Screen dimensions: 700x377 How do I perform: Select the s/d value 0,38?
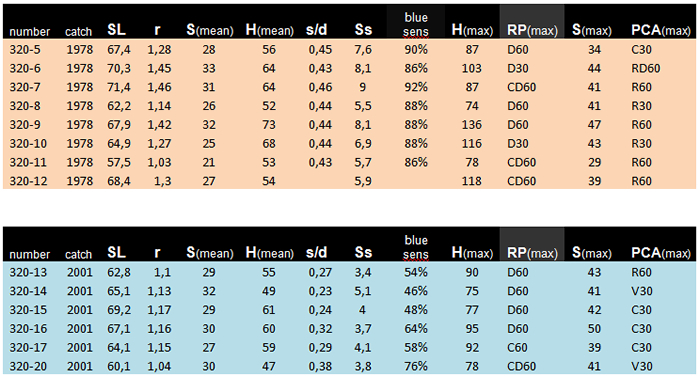[x=320, y=366]
